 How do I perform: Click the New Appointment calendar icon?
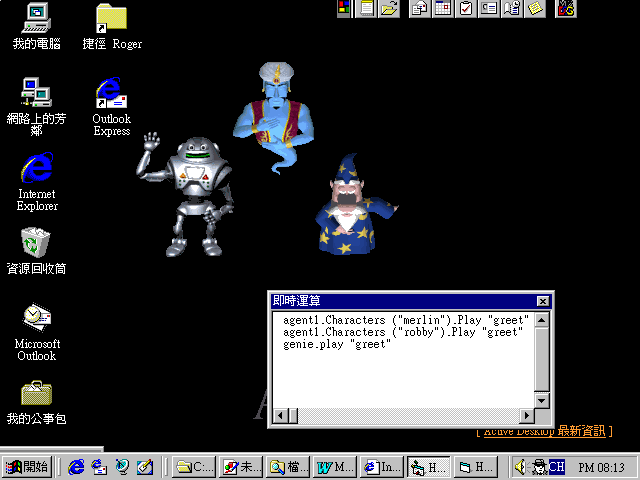(442, 9)
